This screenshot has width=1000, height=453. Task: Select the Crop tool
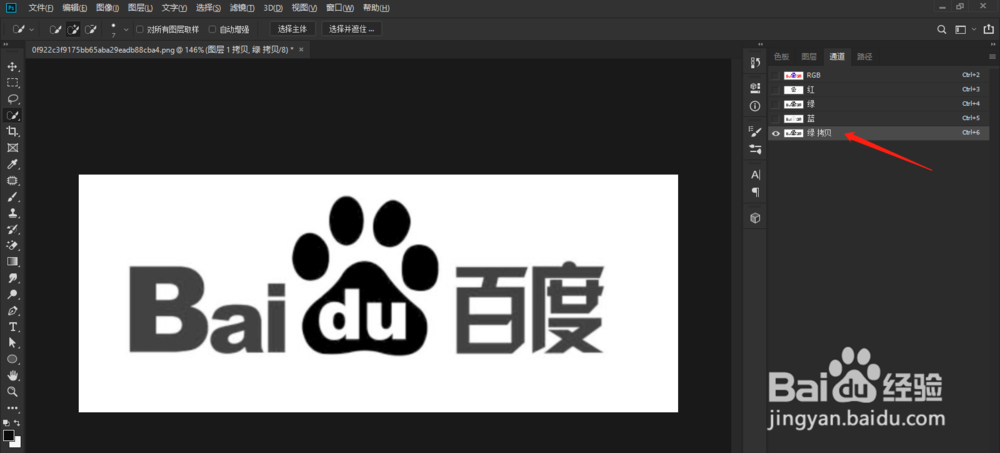tap(12, 131)
